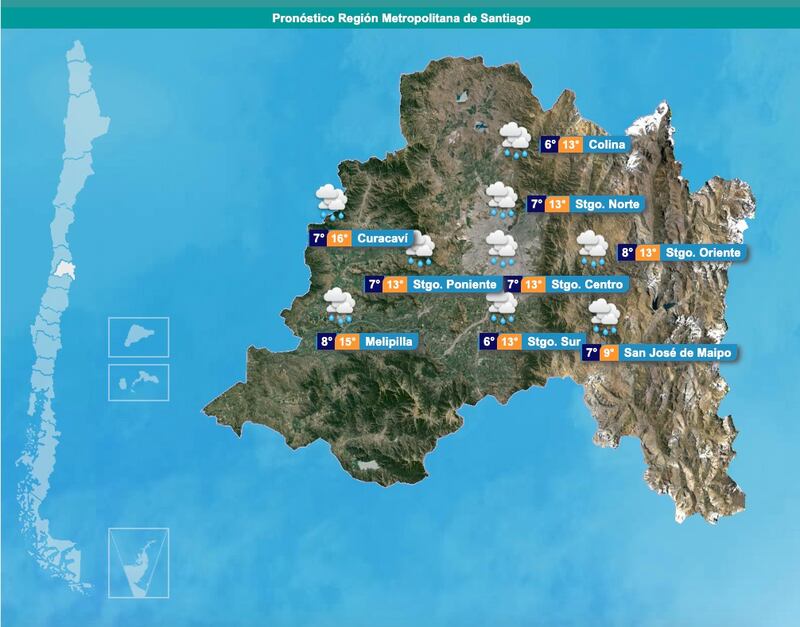Viewport: 800px width, 627px height.
Task: Click Stgo. Norte's 7° minimum temperature
Action: coord(536,205)
